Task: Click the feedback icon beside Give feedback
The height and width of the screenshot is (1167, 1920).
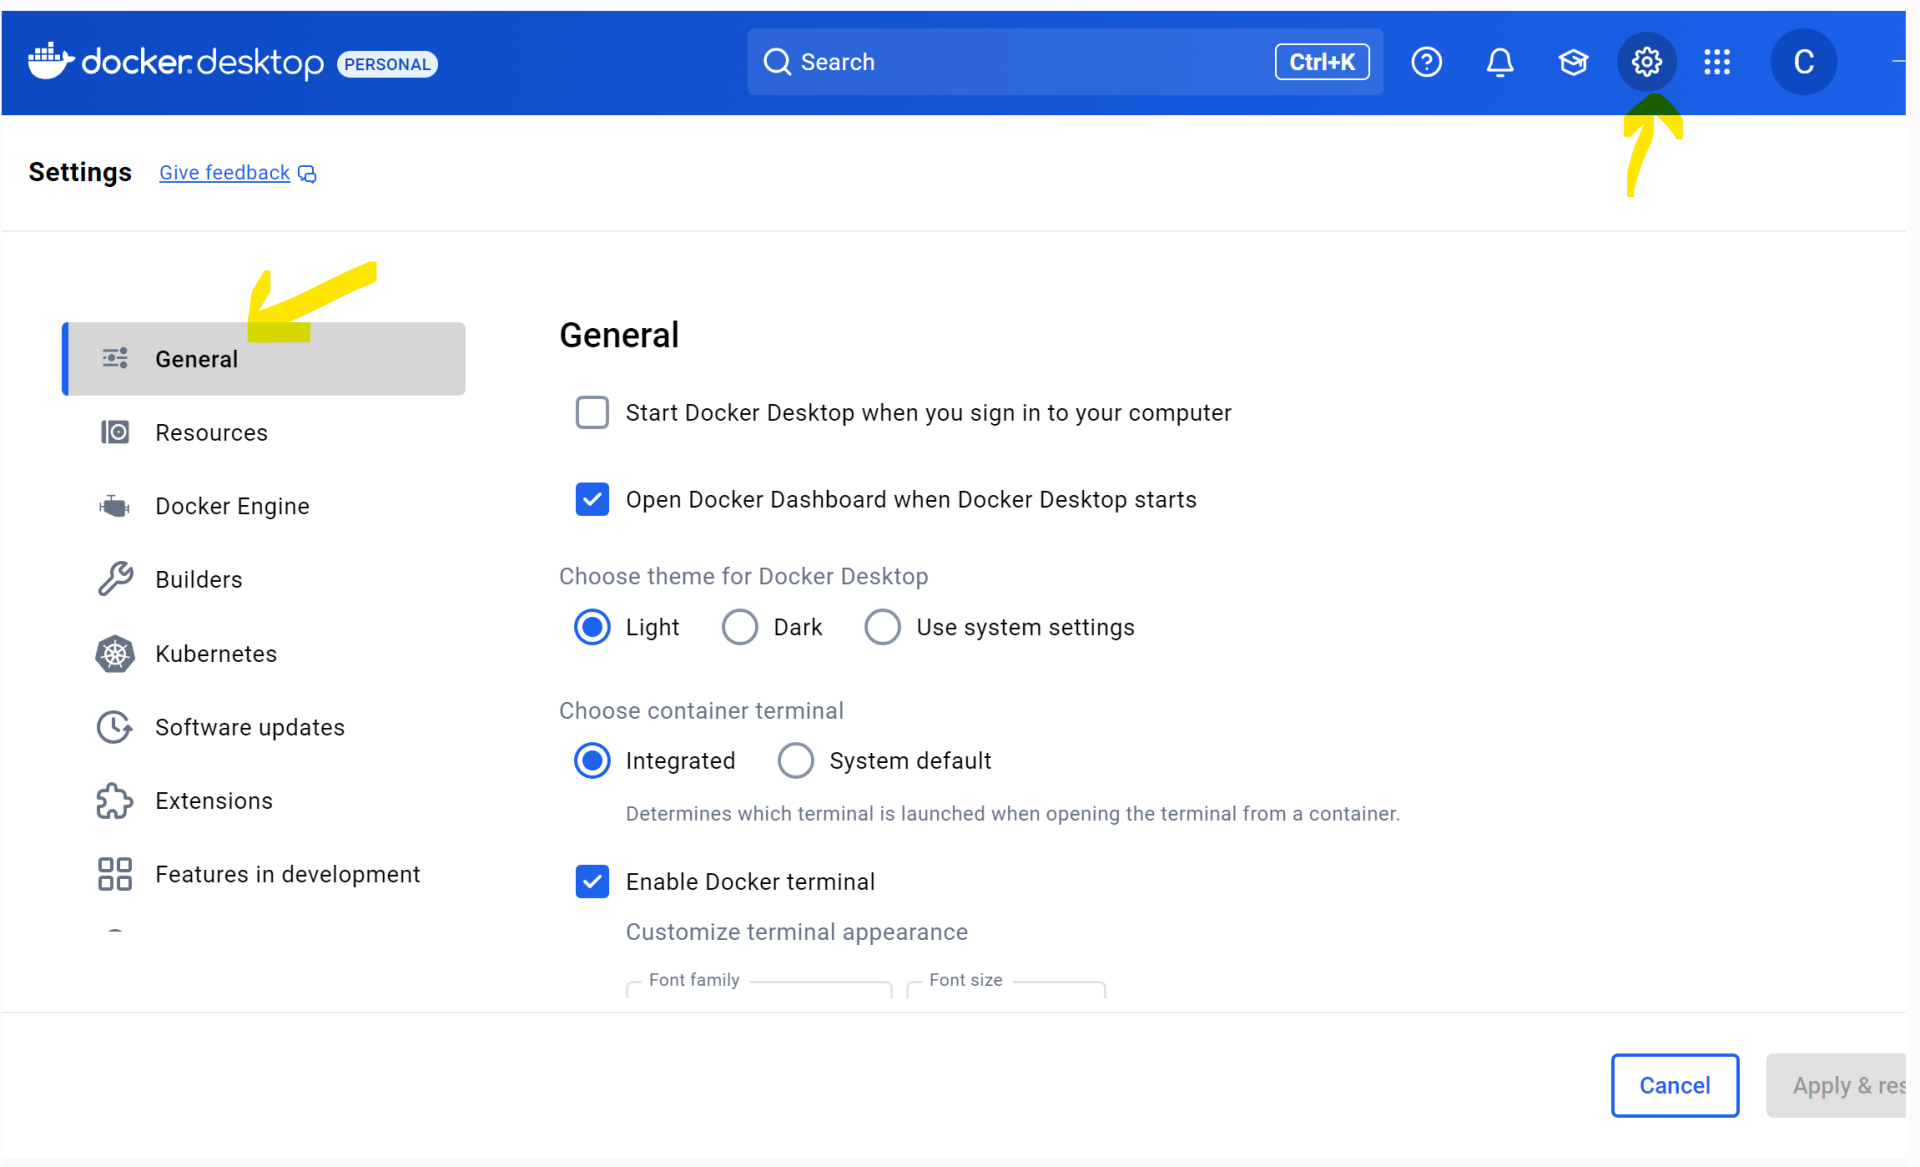Action: click(308, 174)
